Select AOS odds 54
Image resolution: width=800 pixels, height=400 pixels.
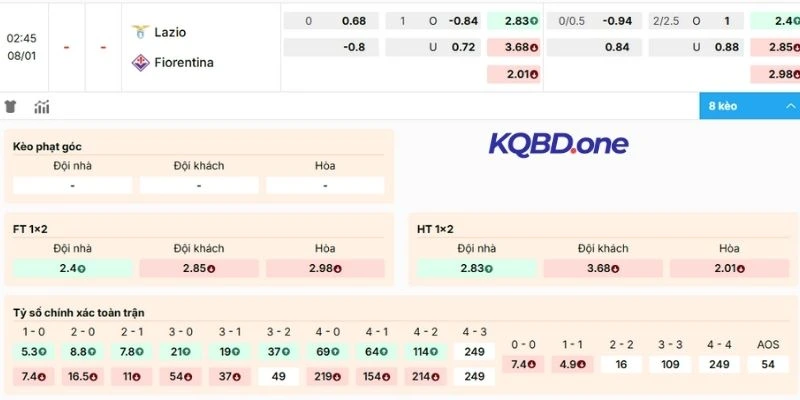pyautogui.click(x=768, y=364)
